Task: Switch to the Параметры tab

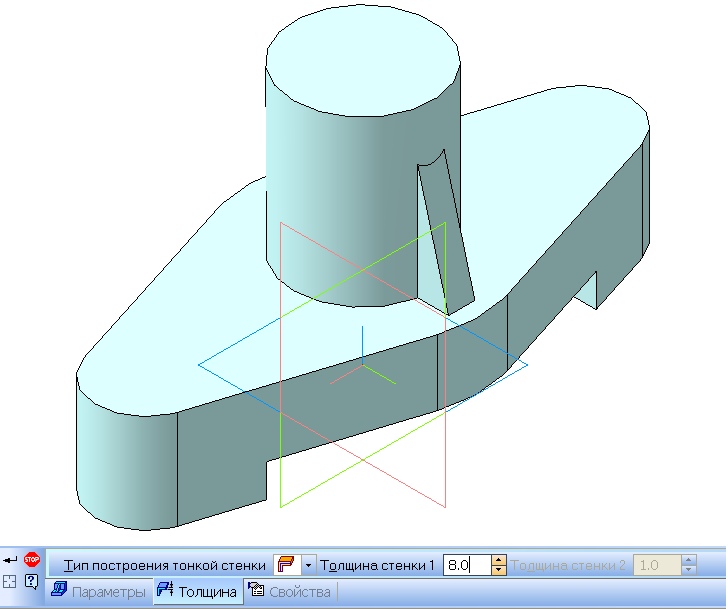Action: 98,591
